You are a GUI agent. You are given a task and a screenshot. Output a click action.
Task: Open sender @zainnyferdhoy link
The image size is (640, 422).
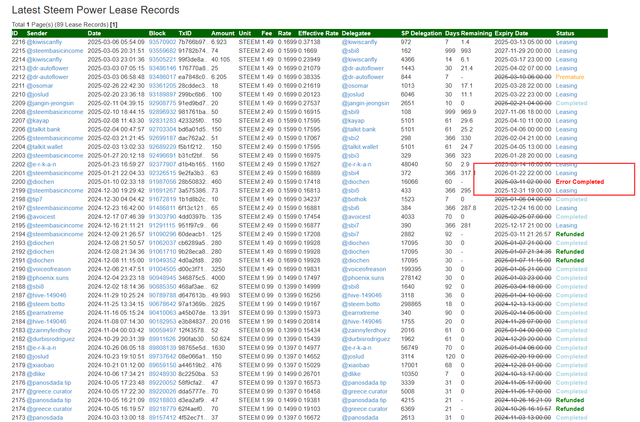49,330
